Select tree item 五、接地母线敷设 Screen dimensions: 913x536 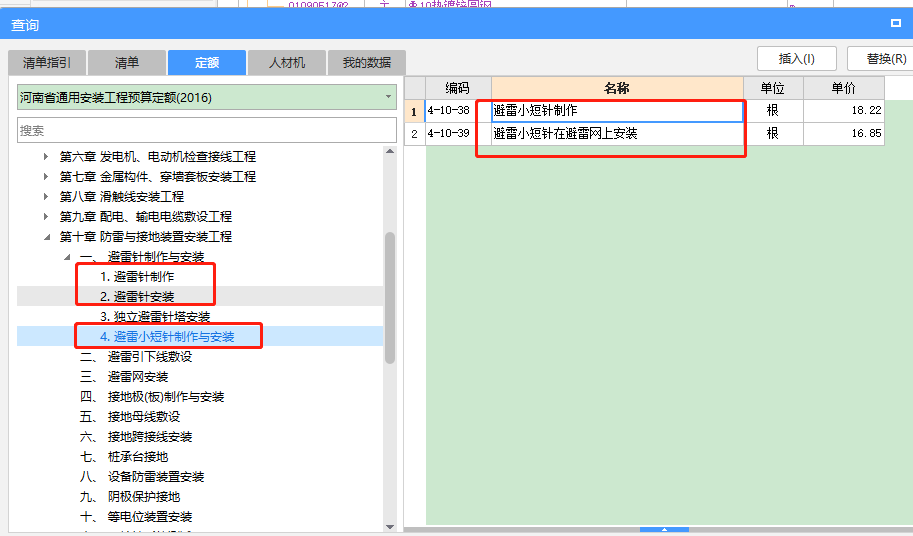click(x=130, y=417)
